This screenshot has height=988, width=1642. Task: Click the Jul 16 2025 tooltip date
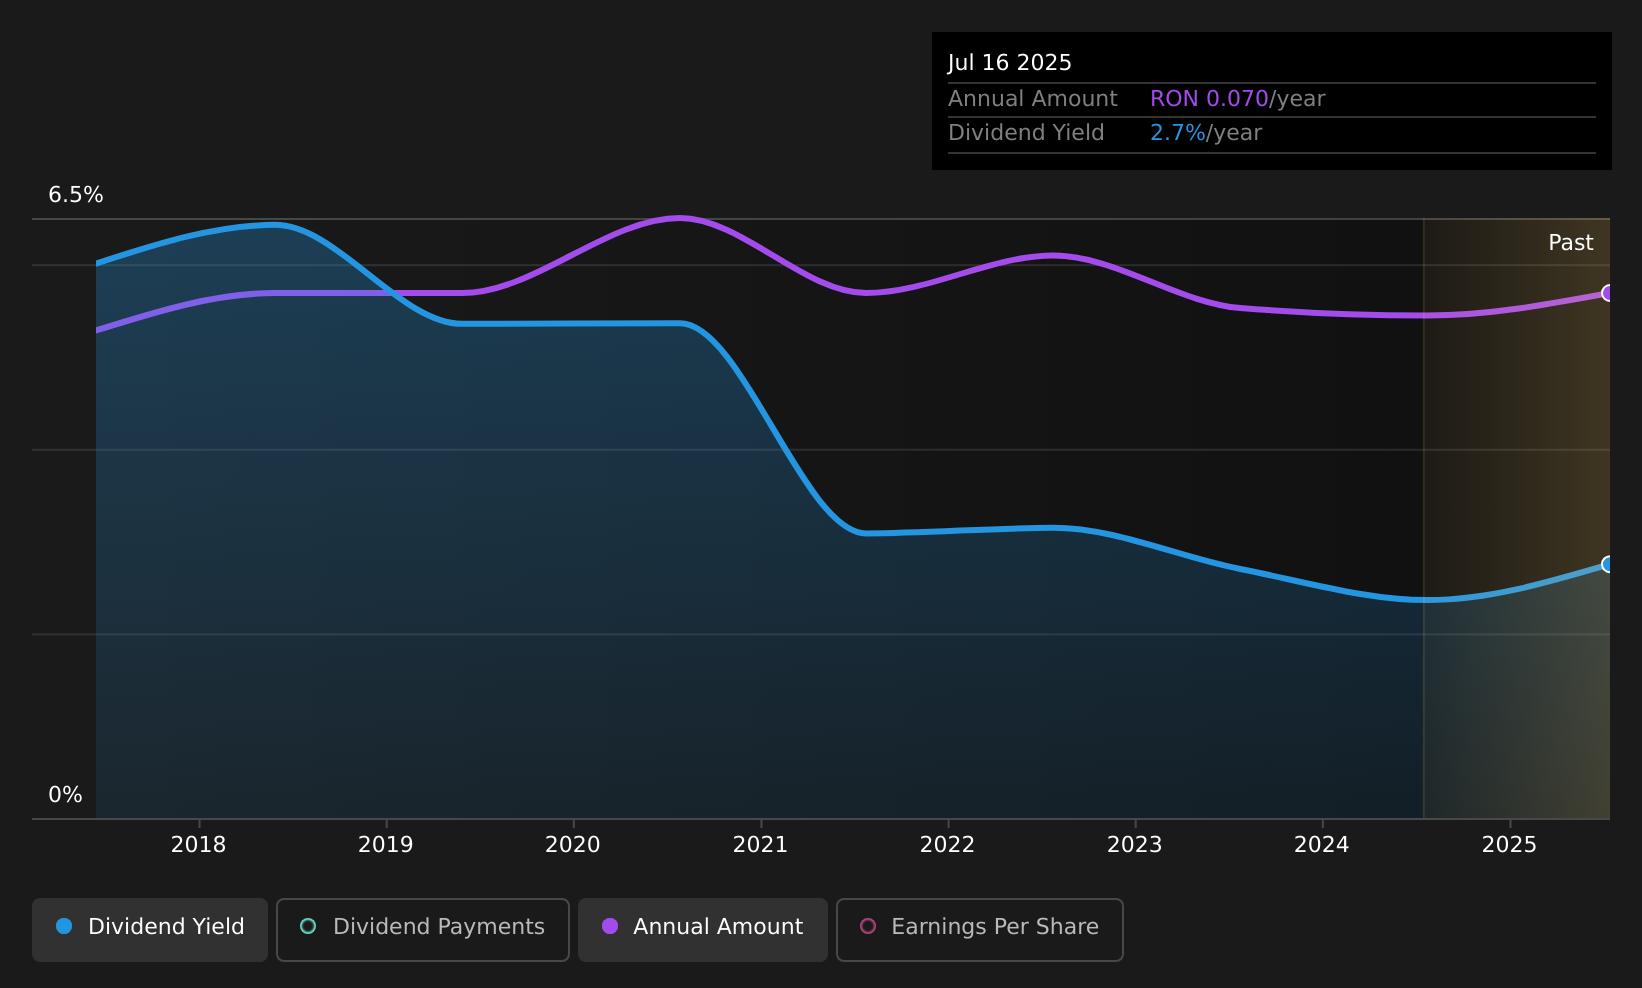tap(1010, 63)
